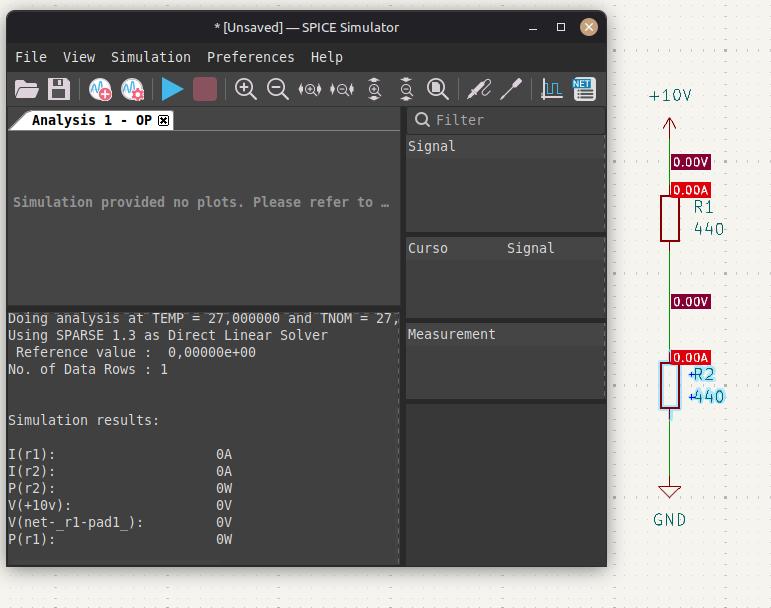Click the Curso column header
Viewport: 771px width, 608px height.
pos(428,248)
